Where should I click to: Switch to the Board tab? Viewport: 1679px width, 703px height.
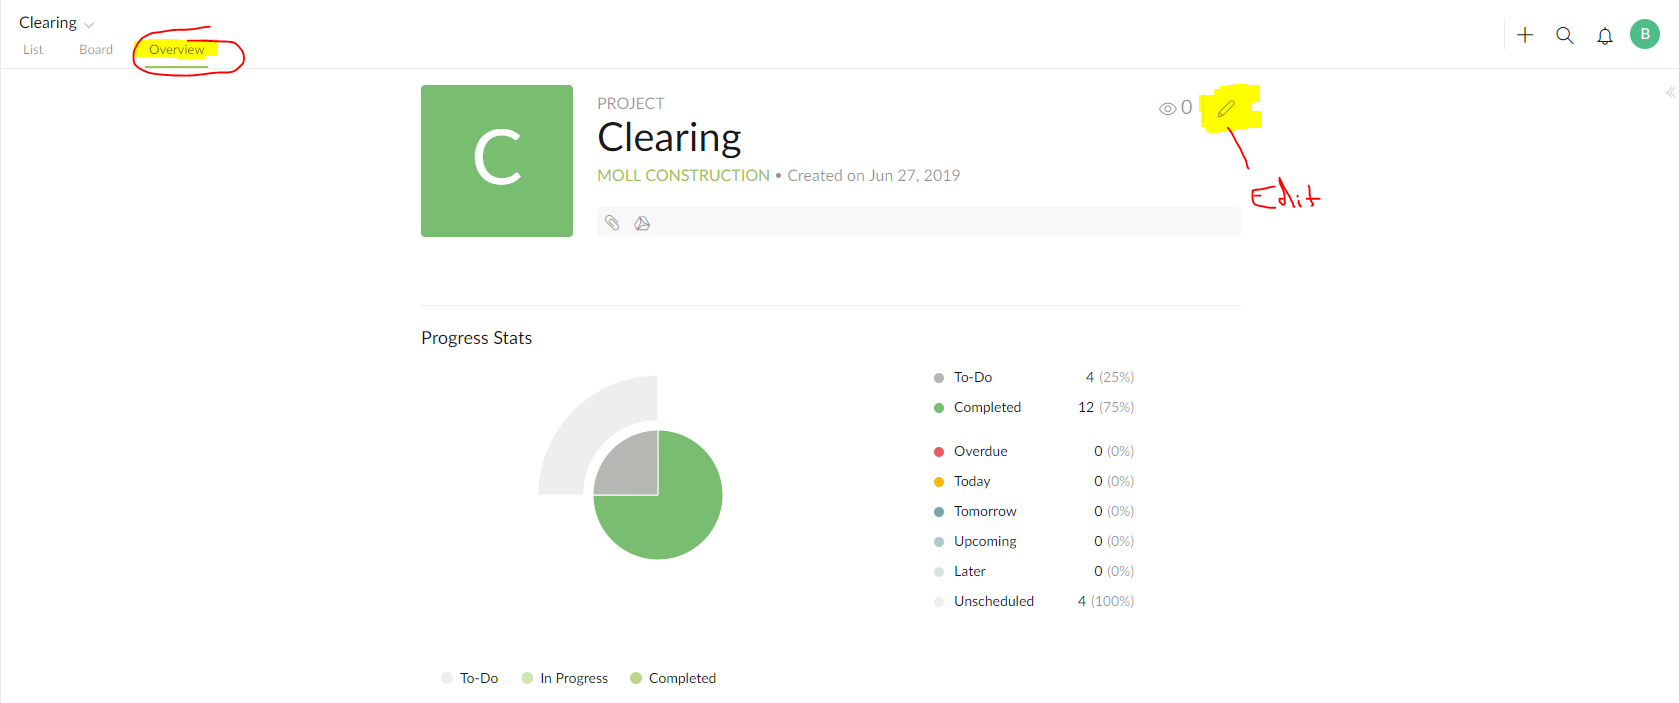pyautogui.click(x=96, y=50)
